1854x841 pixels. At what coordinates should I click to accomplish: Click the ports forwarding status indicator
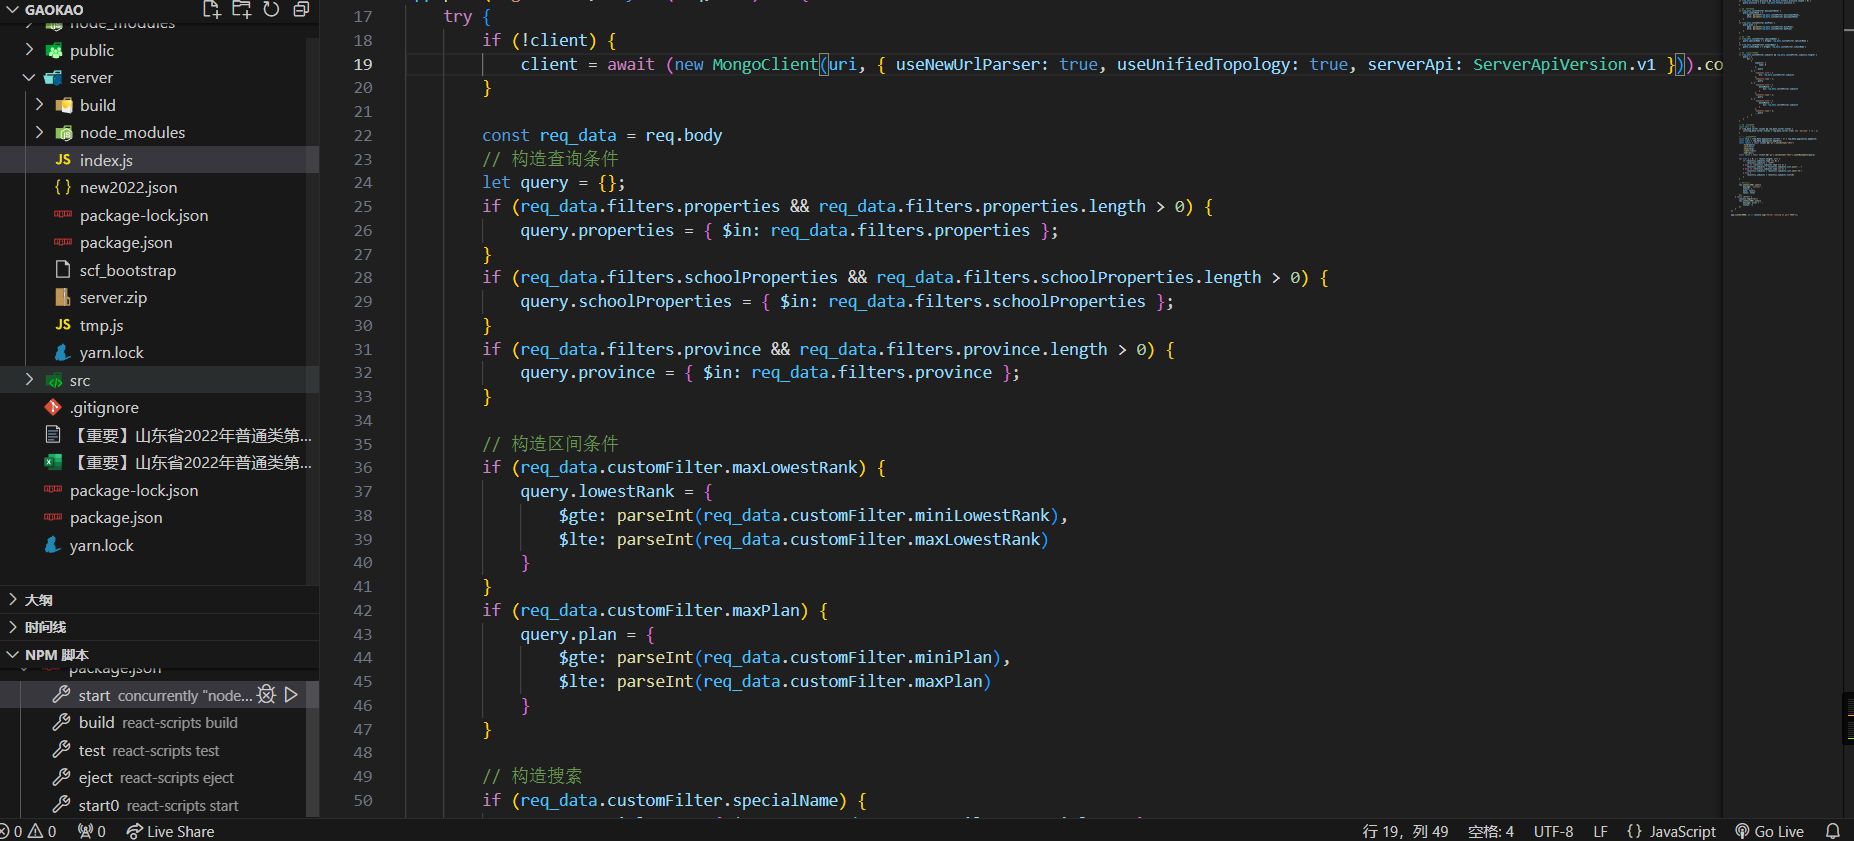point(91,831)
